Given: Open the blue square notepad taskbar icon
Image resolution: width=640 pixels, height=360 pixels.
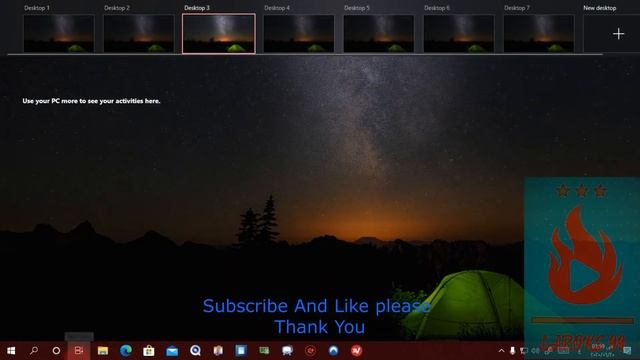Looking at the screenshot, I should pyautogui.click(x=241, y=351).
